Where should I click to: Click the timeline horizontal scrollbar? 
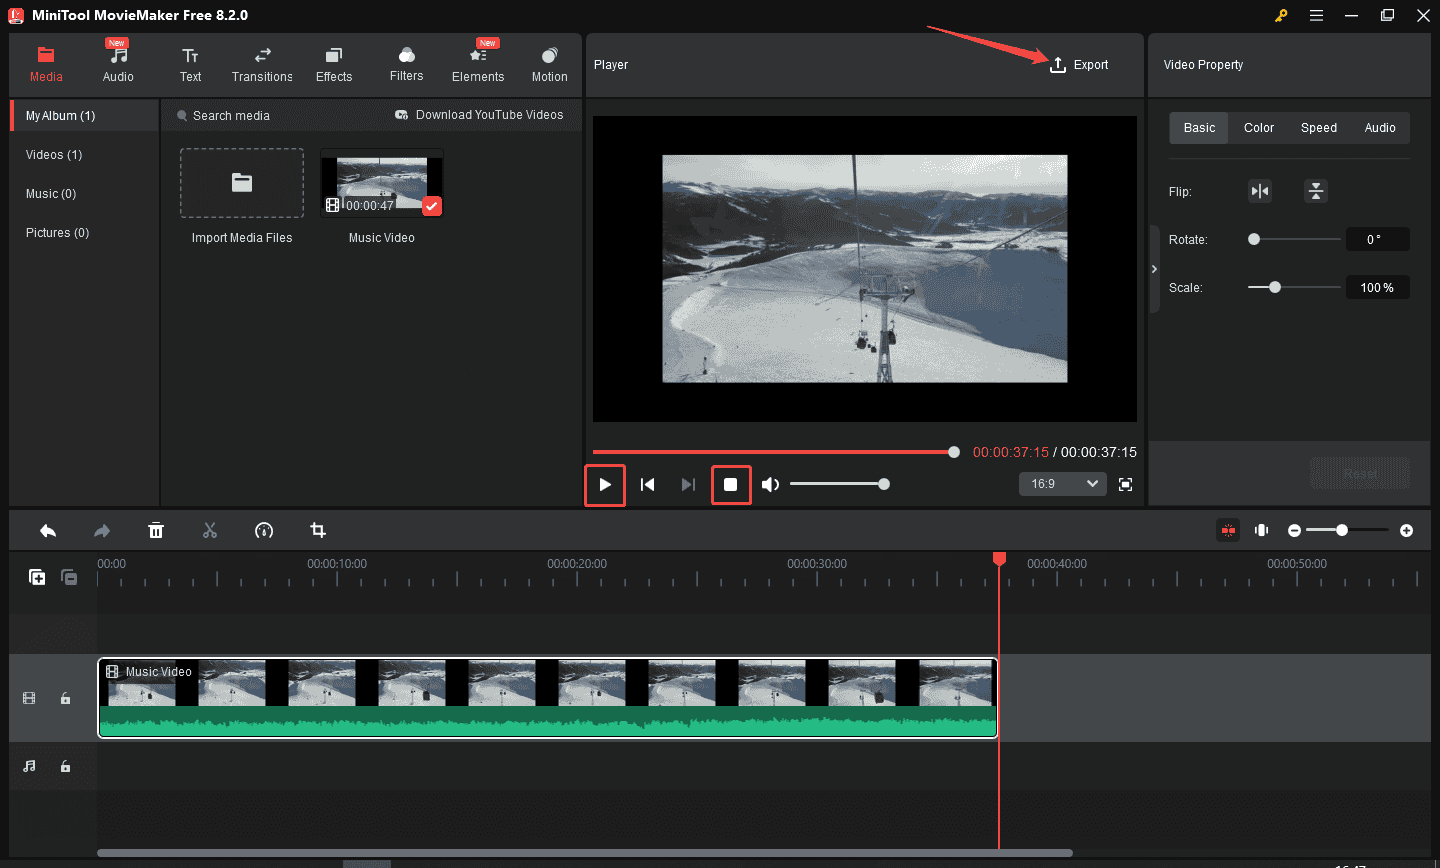tap(585, 853)
